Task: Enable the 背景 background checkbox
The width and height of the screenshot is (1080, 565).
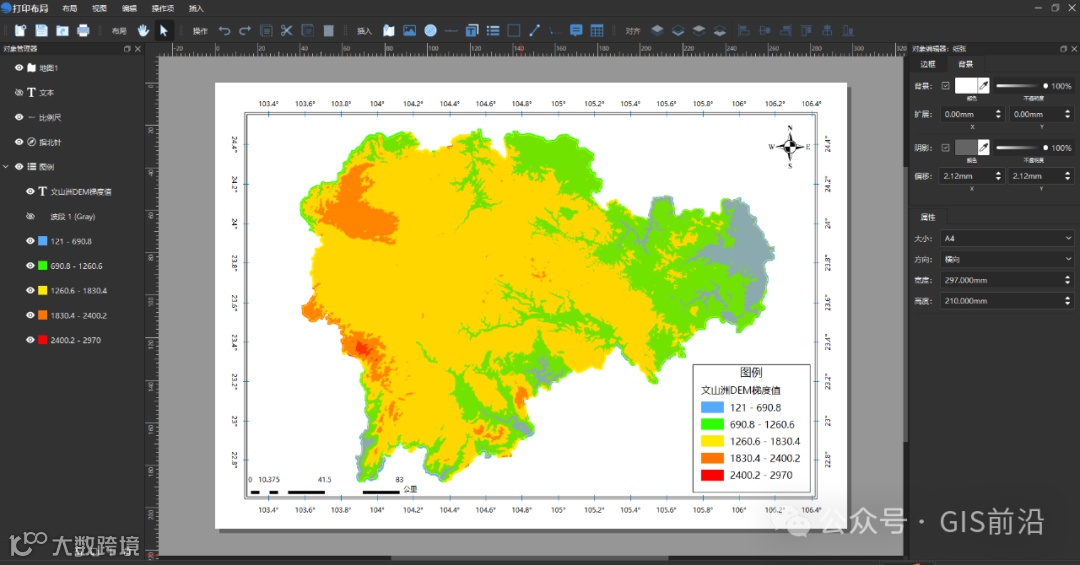Action: (945, 86)
